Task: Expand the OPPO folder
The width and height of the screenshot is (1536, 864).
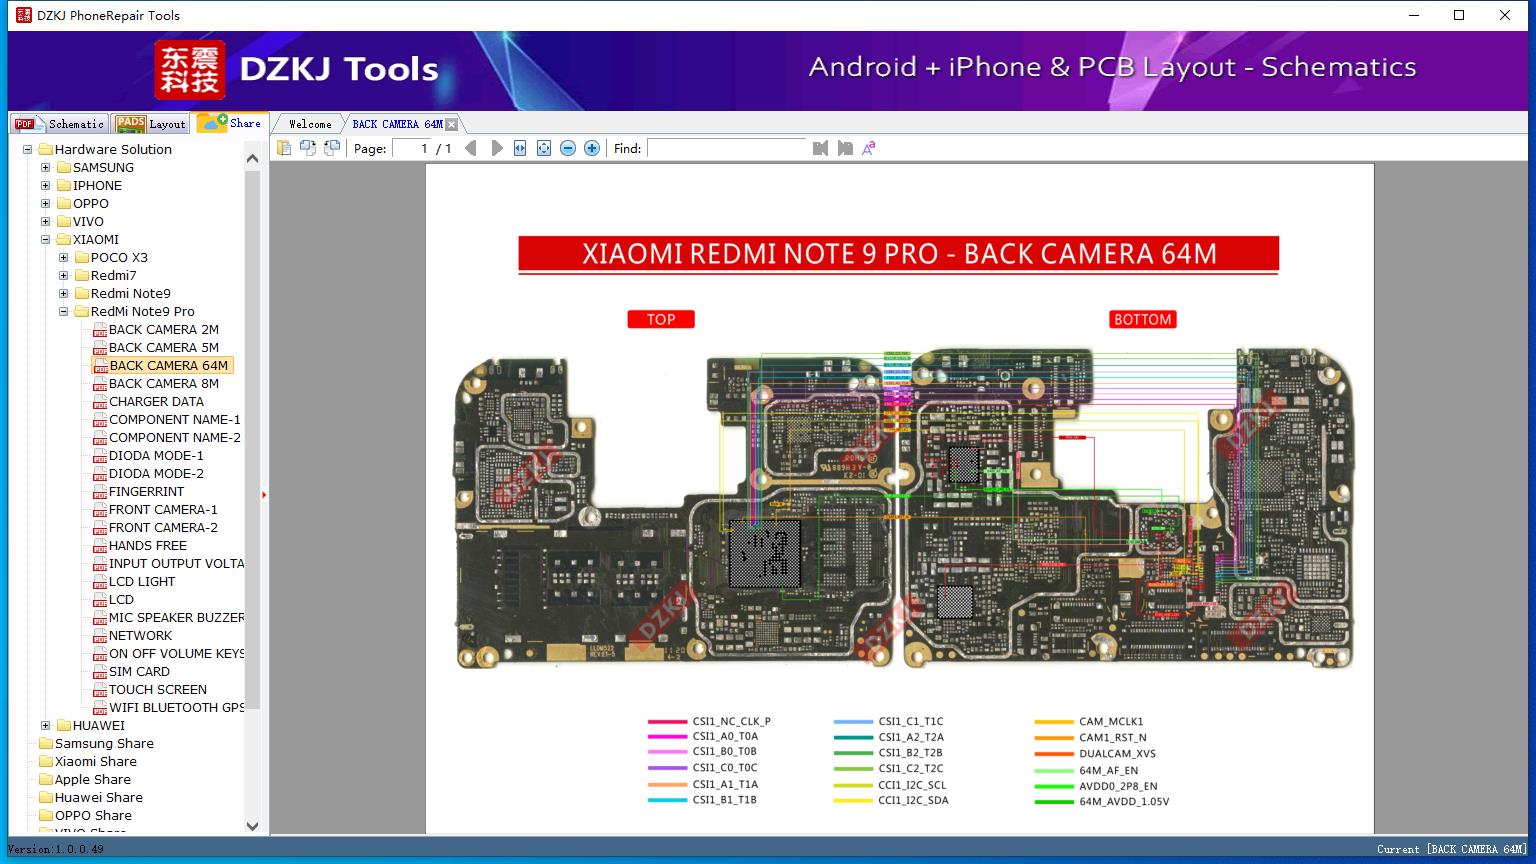Action: pos(46,203)
